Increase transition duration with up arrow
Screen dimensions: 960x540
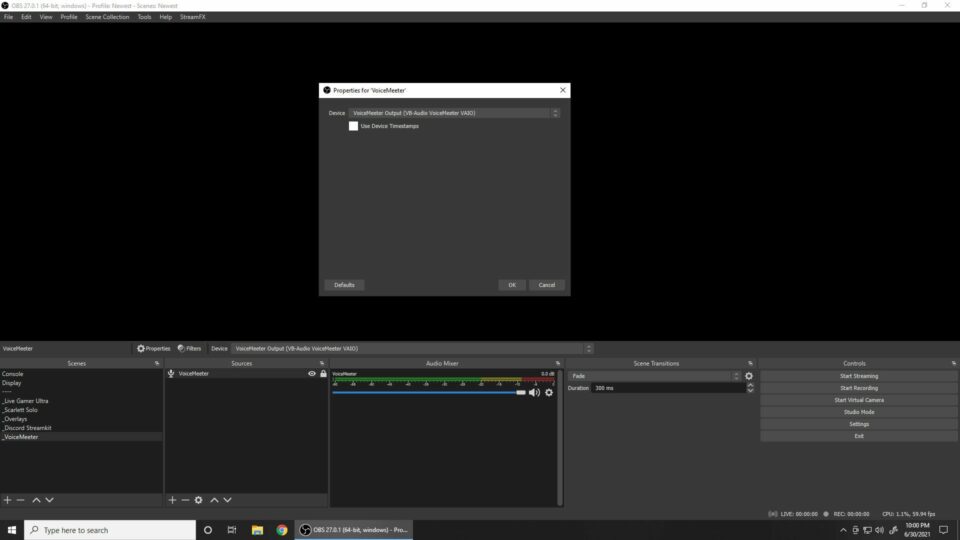coord(750,385)
